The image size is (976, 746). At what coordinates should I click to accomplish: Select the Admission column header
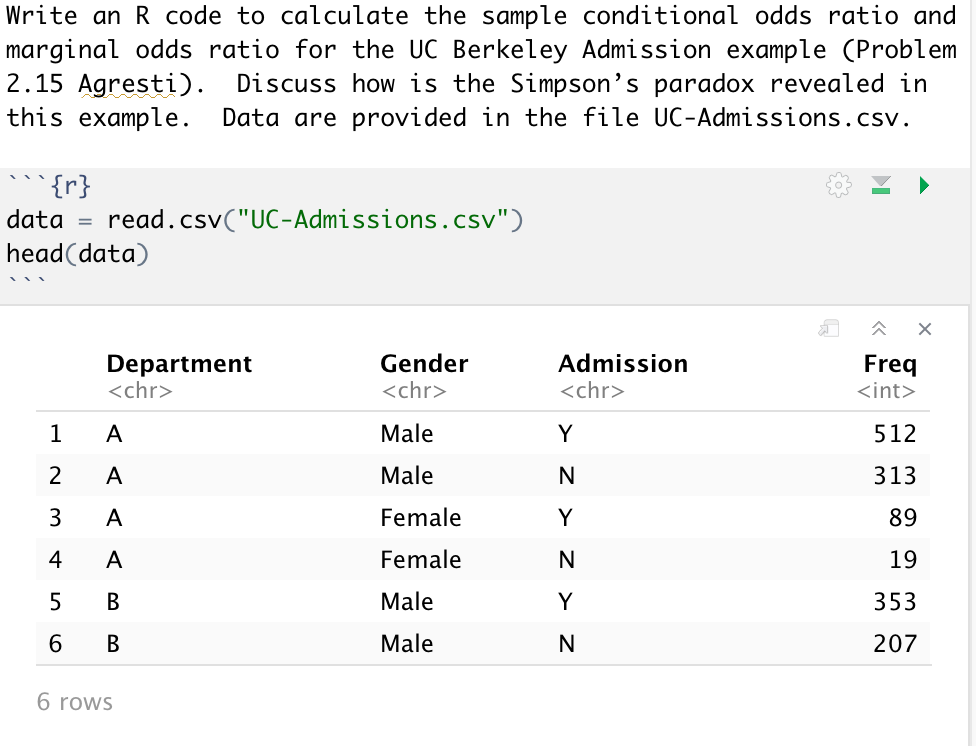[x=622, y=363]
